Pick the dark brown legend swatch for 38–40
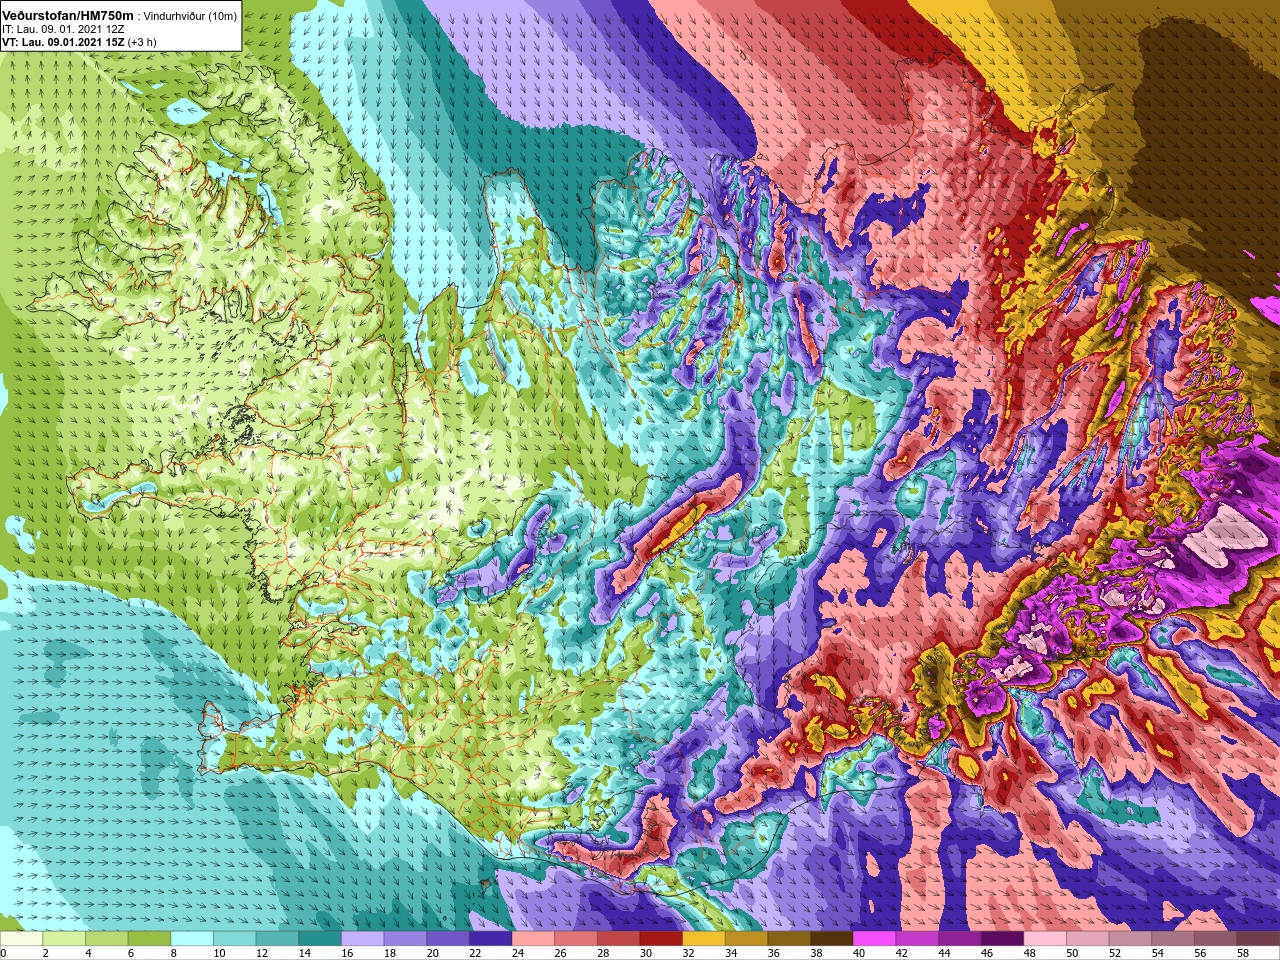The height and width of the screenshot is (960, 1280). click(832, 940)
